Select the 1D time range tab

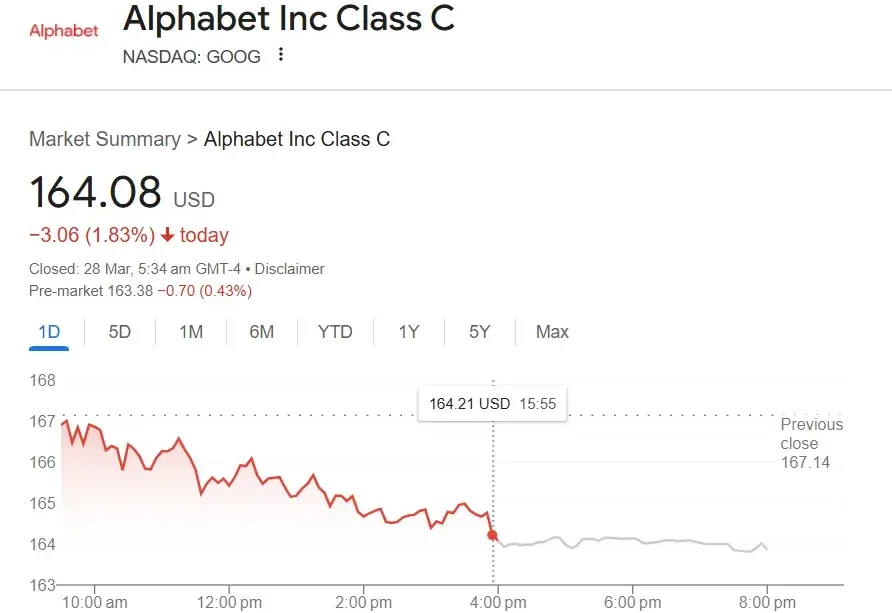pos(49,332)
